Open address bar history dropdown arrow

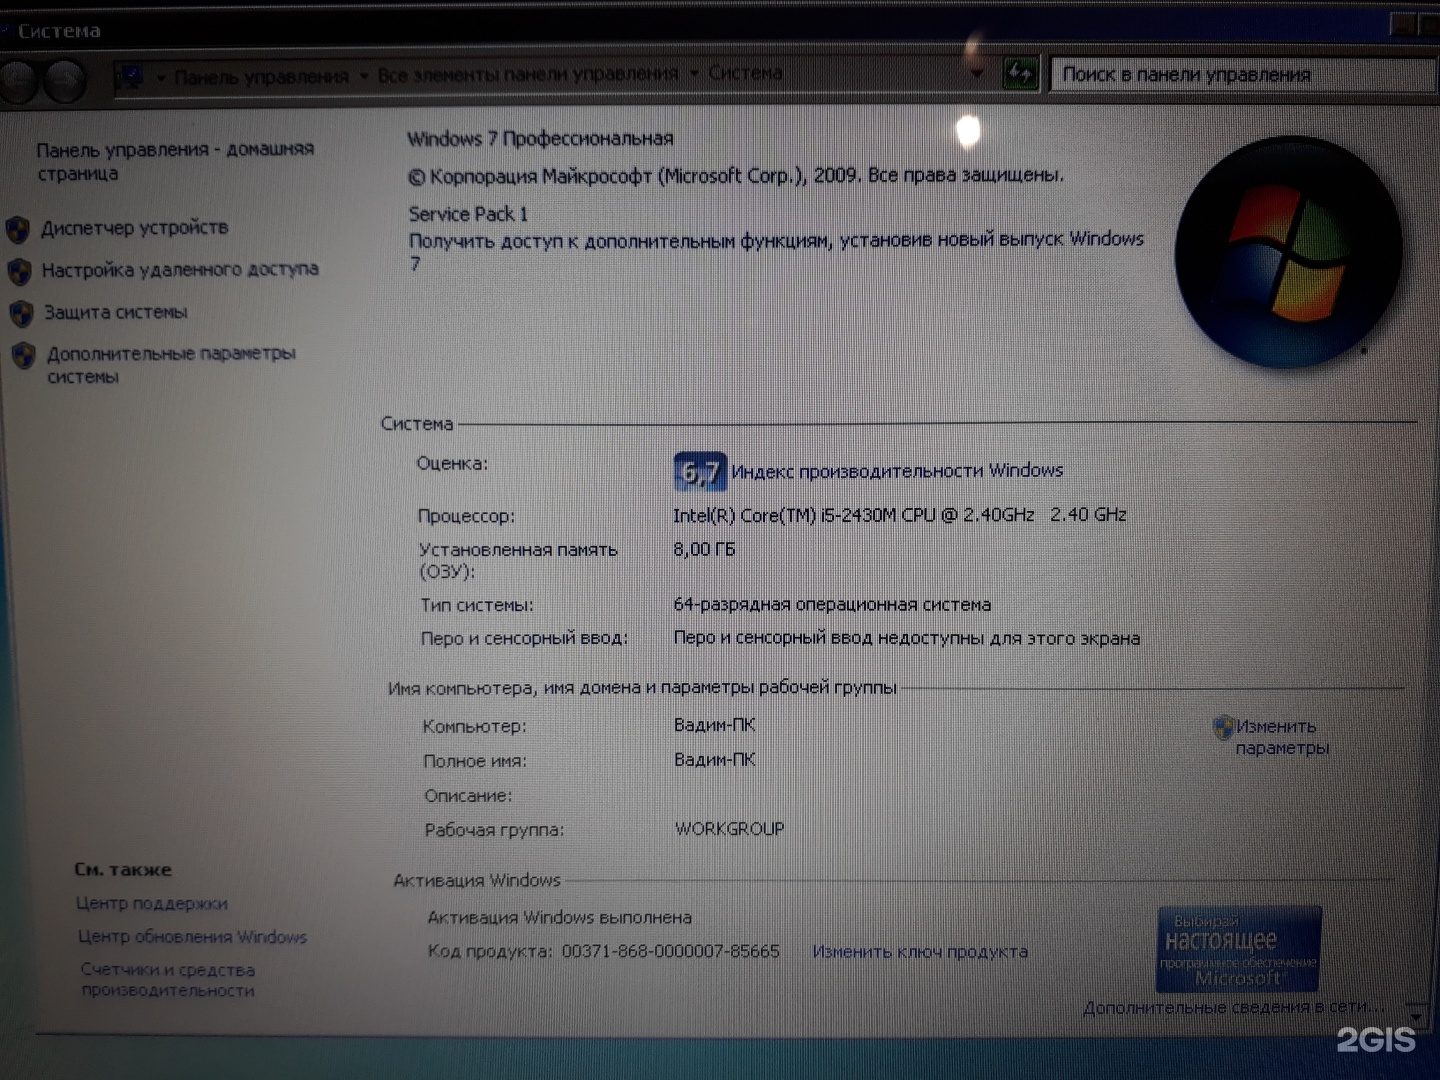[978, 73]
